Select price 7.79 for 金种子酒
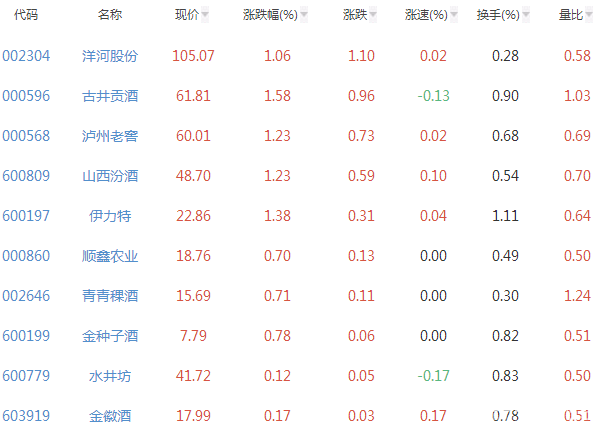This screenshot has width=602, height=431. [x=193, y=336]
